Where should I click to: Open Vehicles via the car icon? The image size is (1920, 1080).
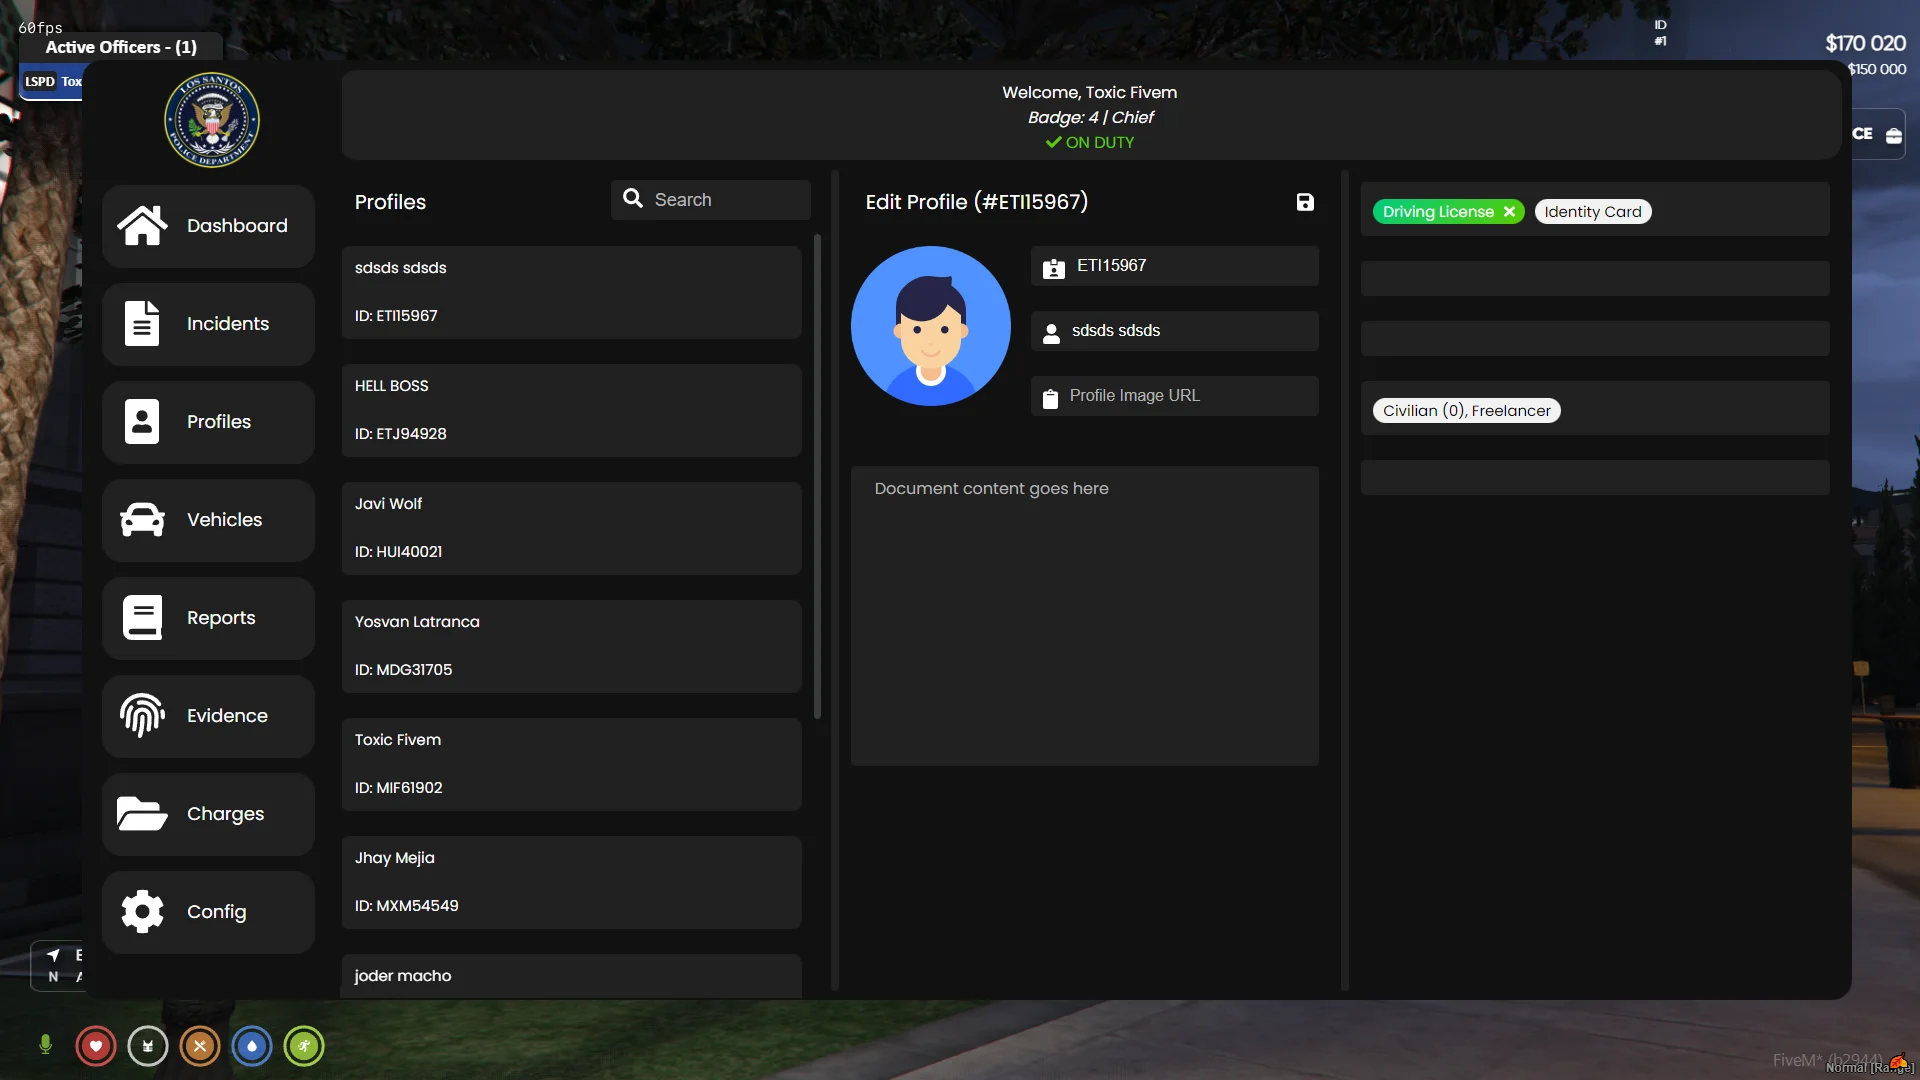pyautogui.click(x=142, y=519)
